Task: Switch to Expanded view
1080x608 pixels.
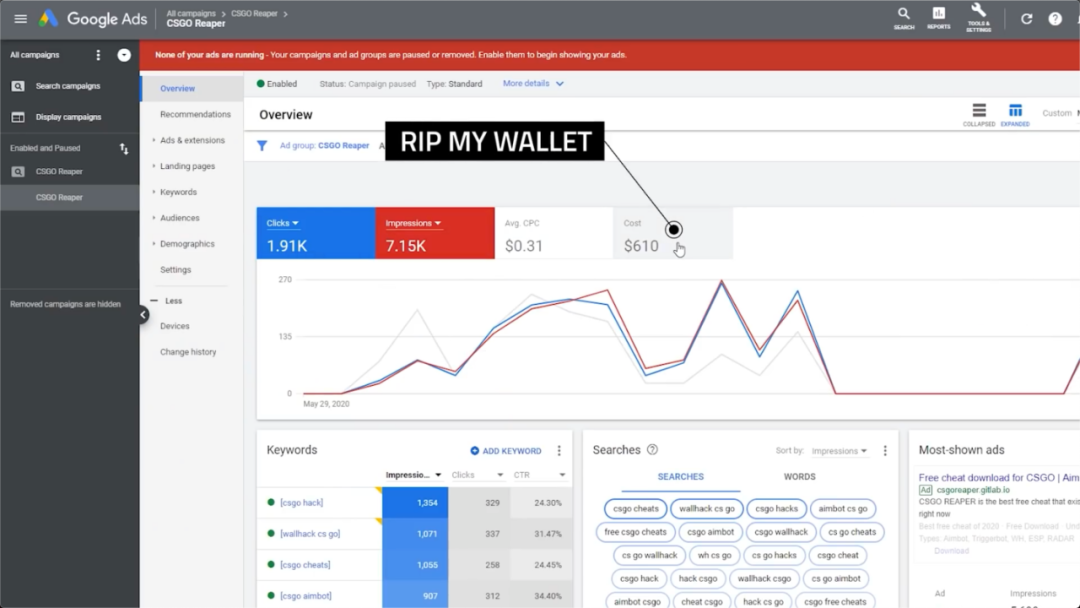Action: (x=1015, y=114)
